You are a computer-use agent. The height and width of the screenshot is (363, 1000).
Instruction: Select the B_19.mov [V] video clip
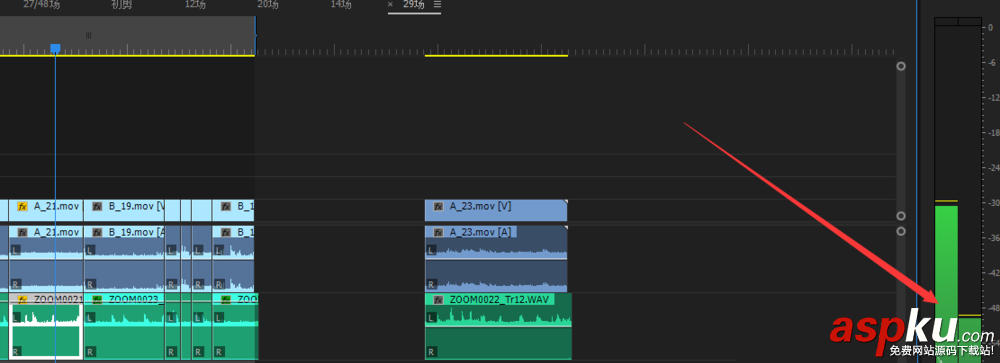[x=124, y=211]
